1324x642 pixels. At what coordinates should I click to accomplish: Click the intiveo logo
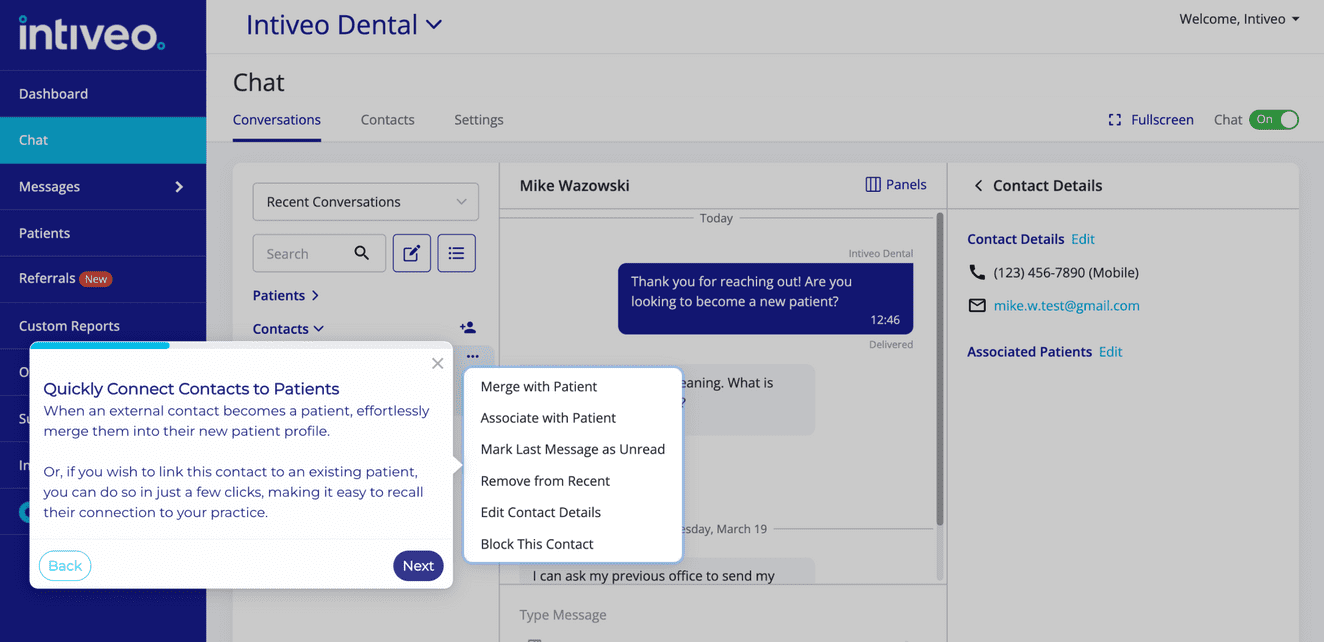91,33
